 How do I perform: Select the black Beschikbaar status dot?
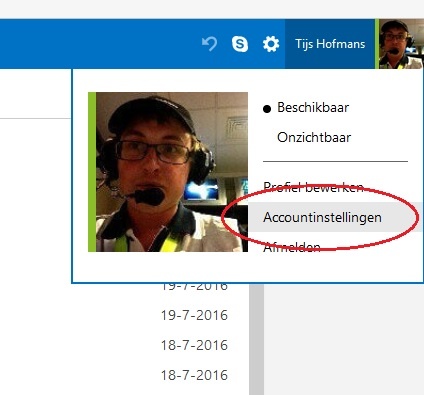pos(267,109)
